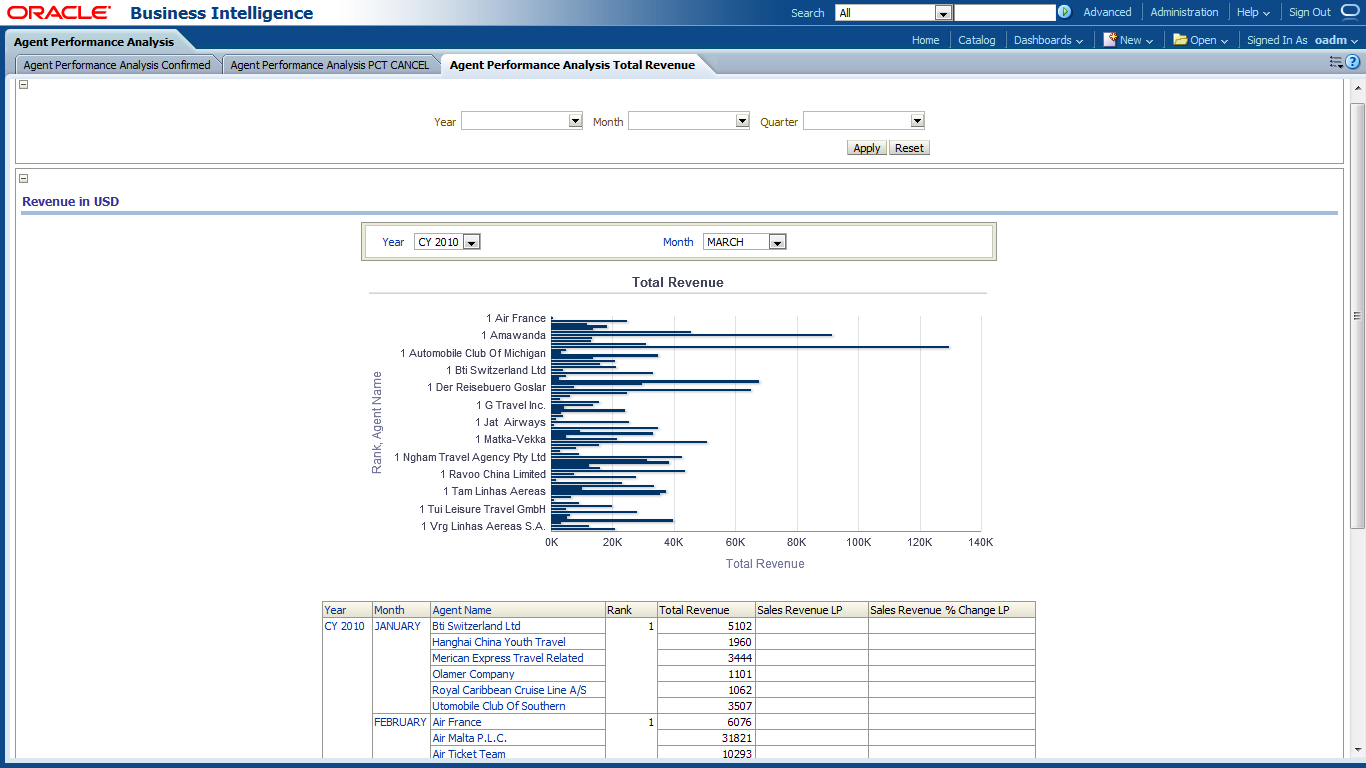The height and width of the screenshot is (768, 1366).
Task: Switch to Agent Performance Analysis PCT CANCEL tab
Action: coord(329,65)
